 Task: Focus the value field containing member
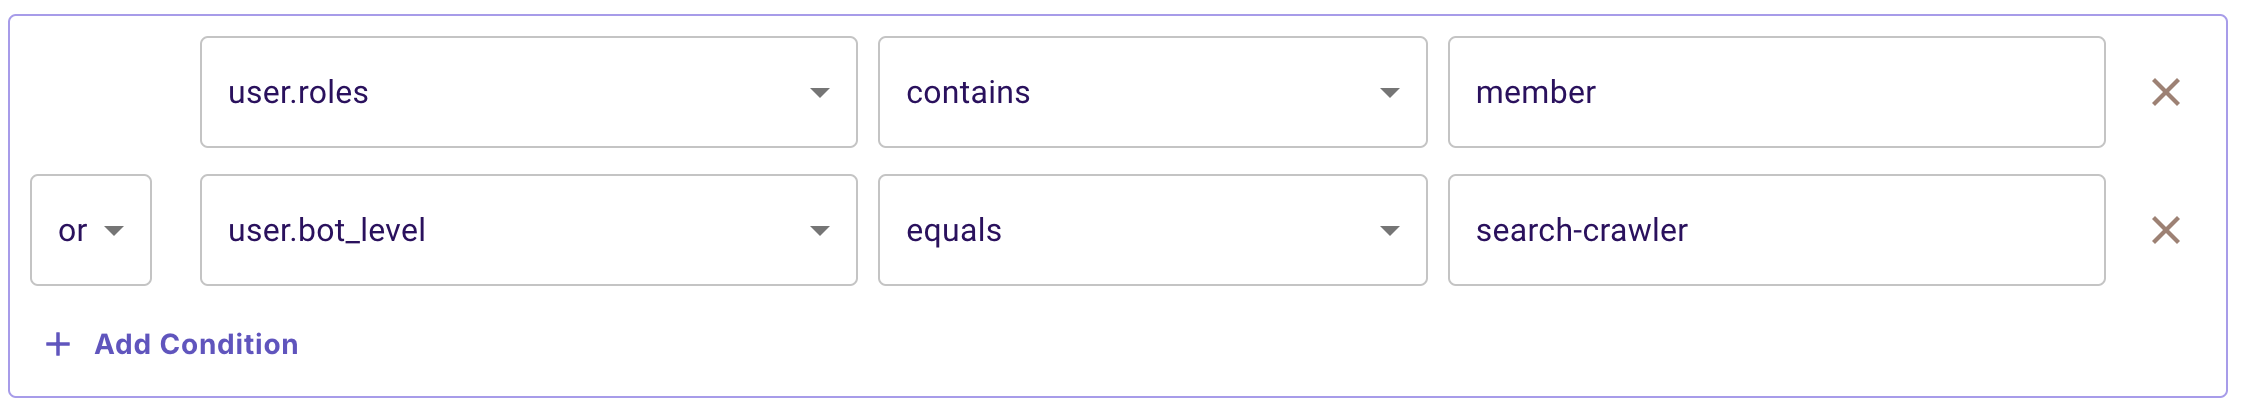pyautogui.click(x=1776, y=92)
